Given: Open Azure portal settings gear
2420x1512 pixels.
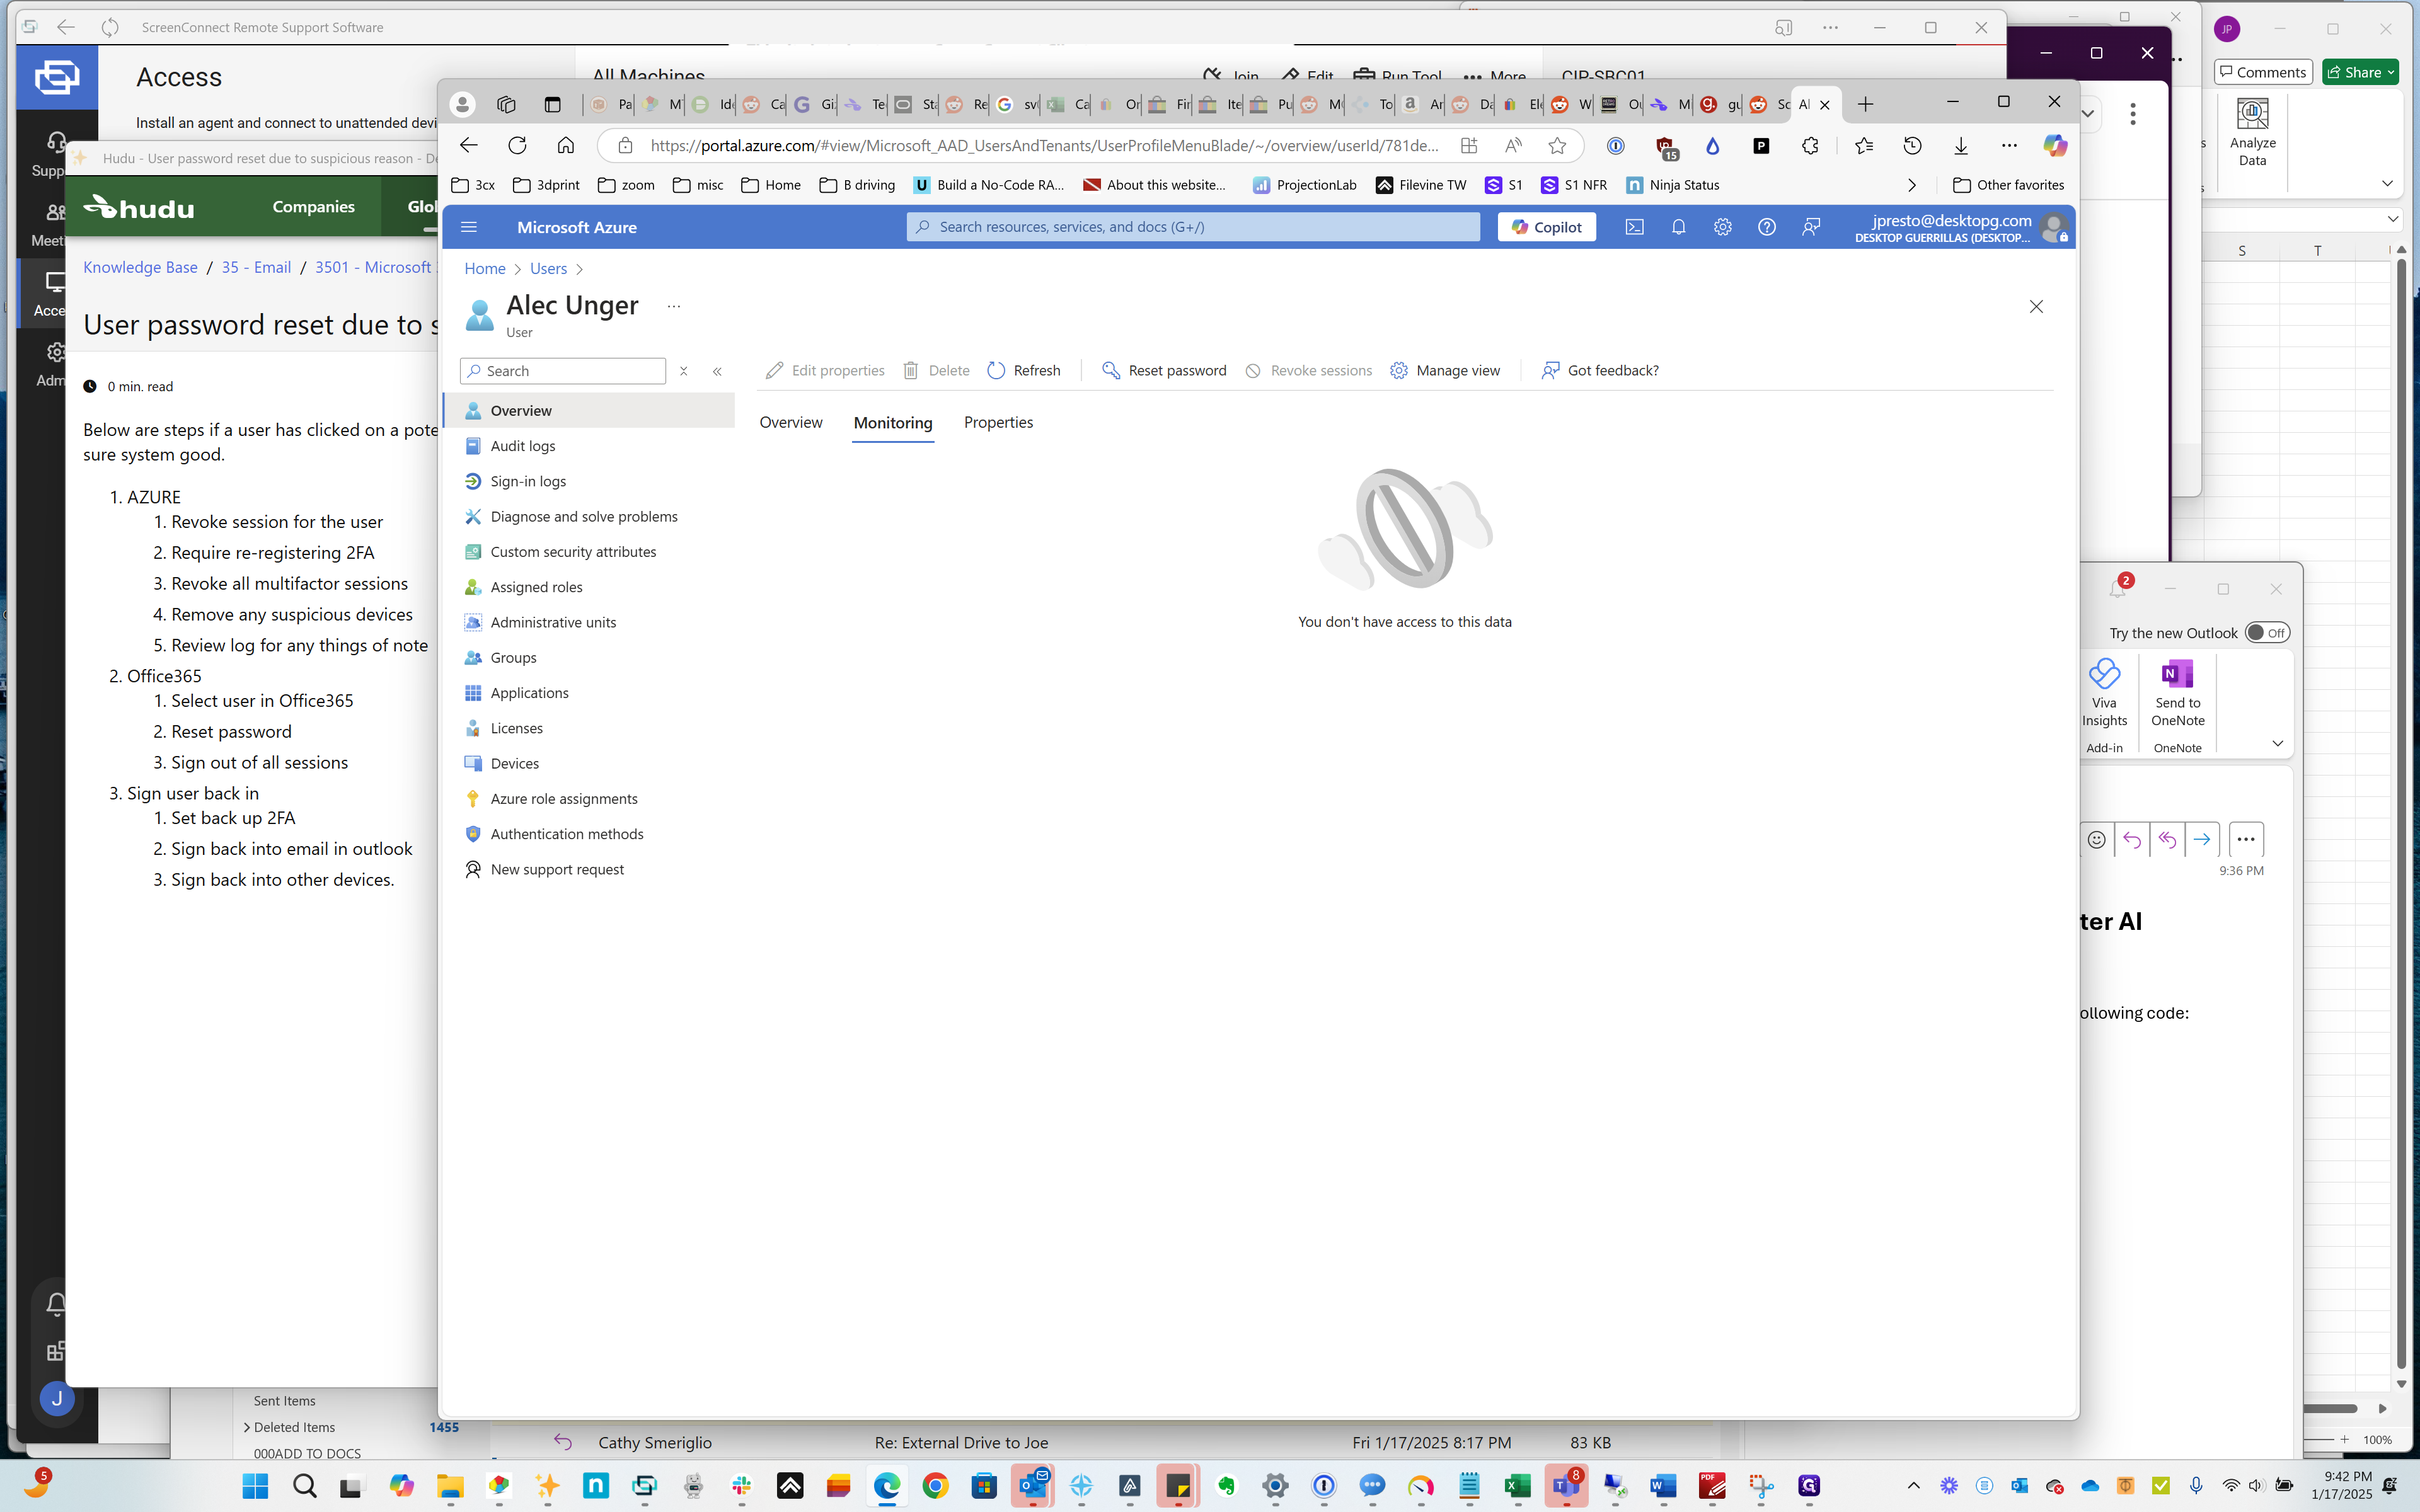Looking at the screenshot, I should [1722, 227].
